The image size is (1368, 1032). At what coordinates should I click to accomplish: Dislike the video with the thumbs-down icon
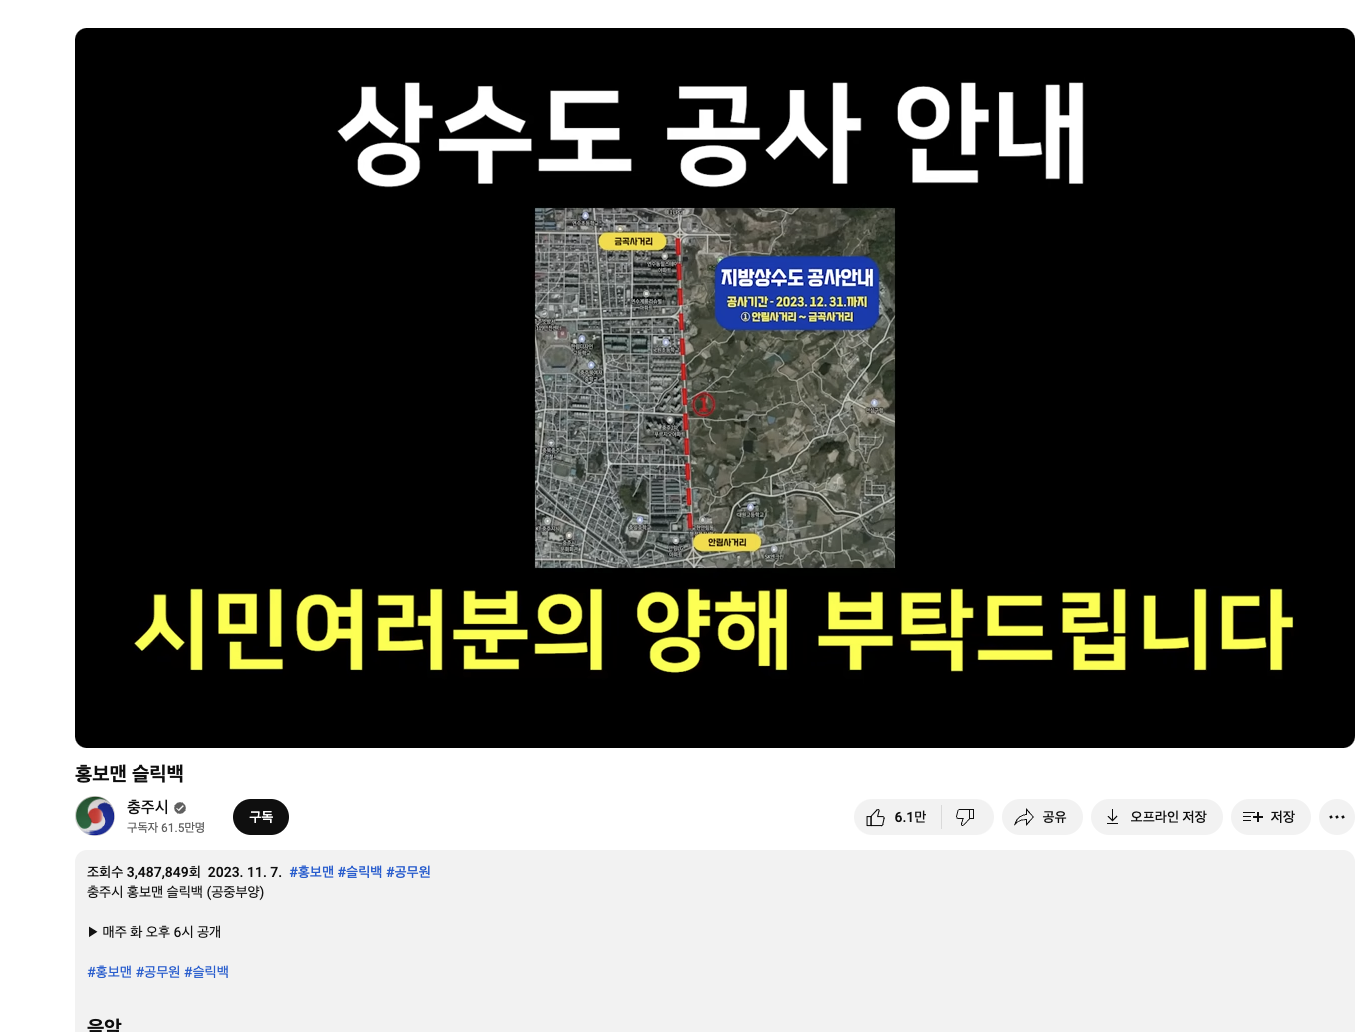[x=966, y=817]
